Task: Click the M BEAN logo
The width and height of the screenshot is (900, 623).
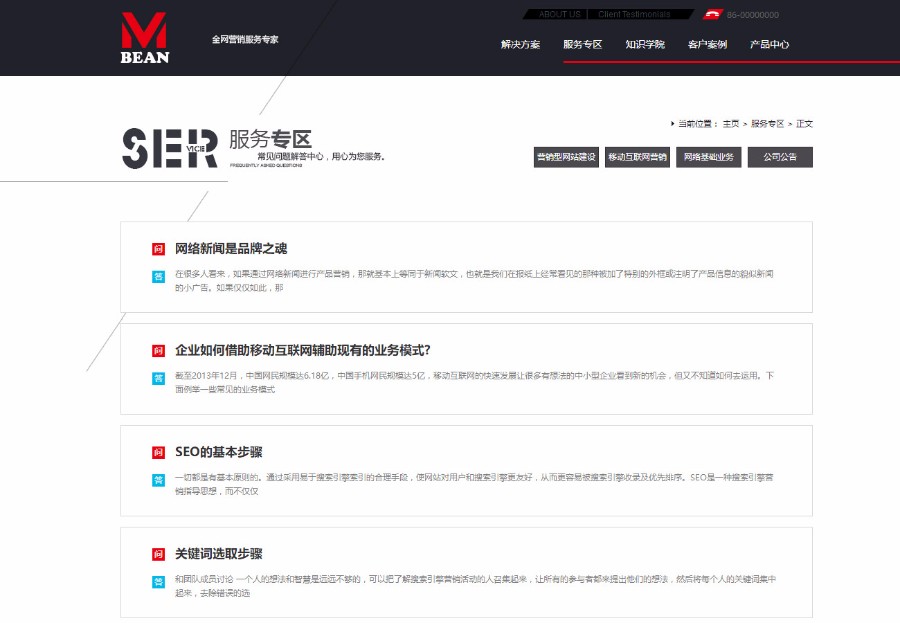Action: 145,37
